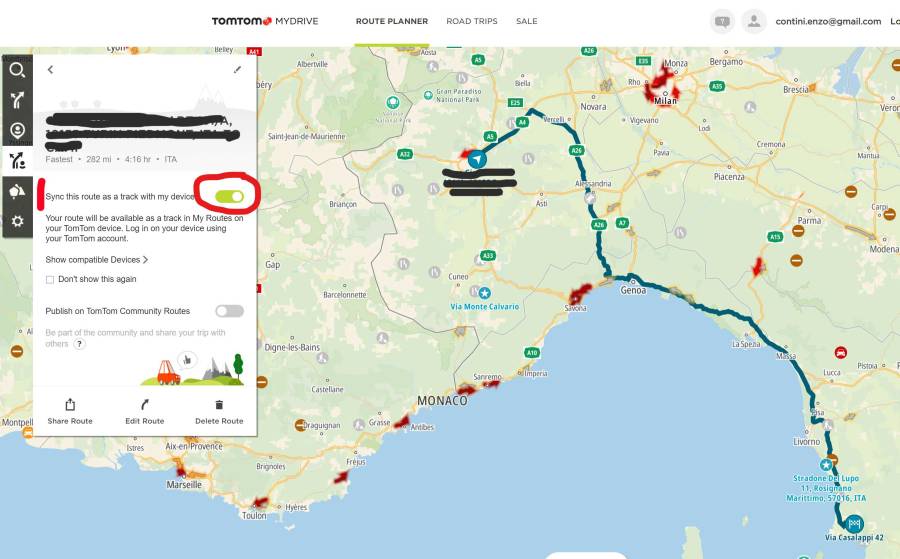
Task: Open the Sale menu item
Action: [526, 21]
